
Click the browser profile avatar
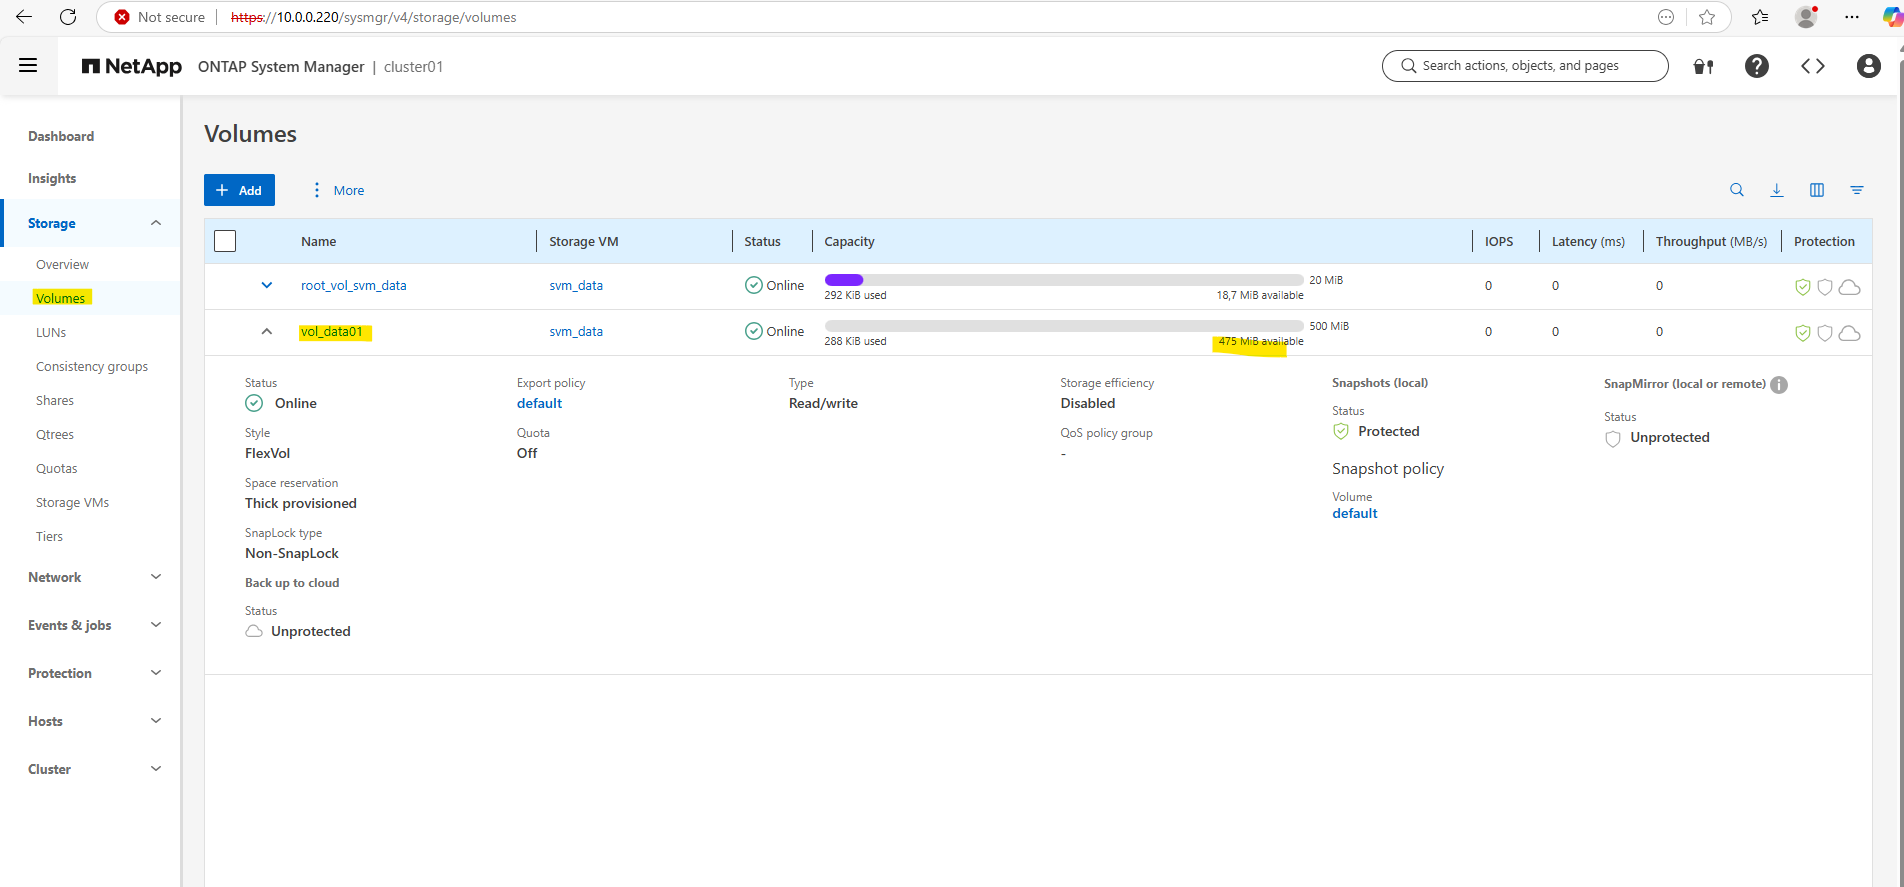point(1806,17)
